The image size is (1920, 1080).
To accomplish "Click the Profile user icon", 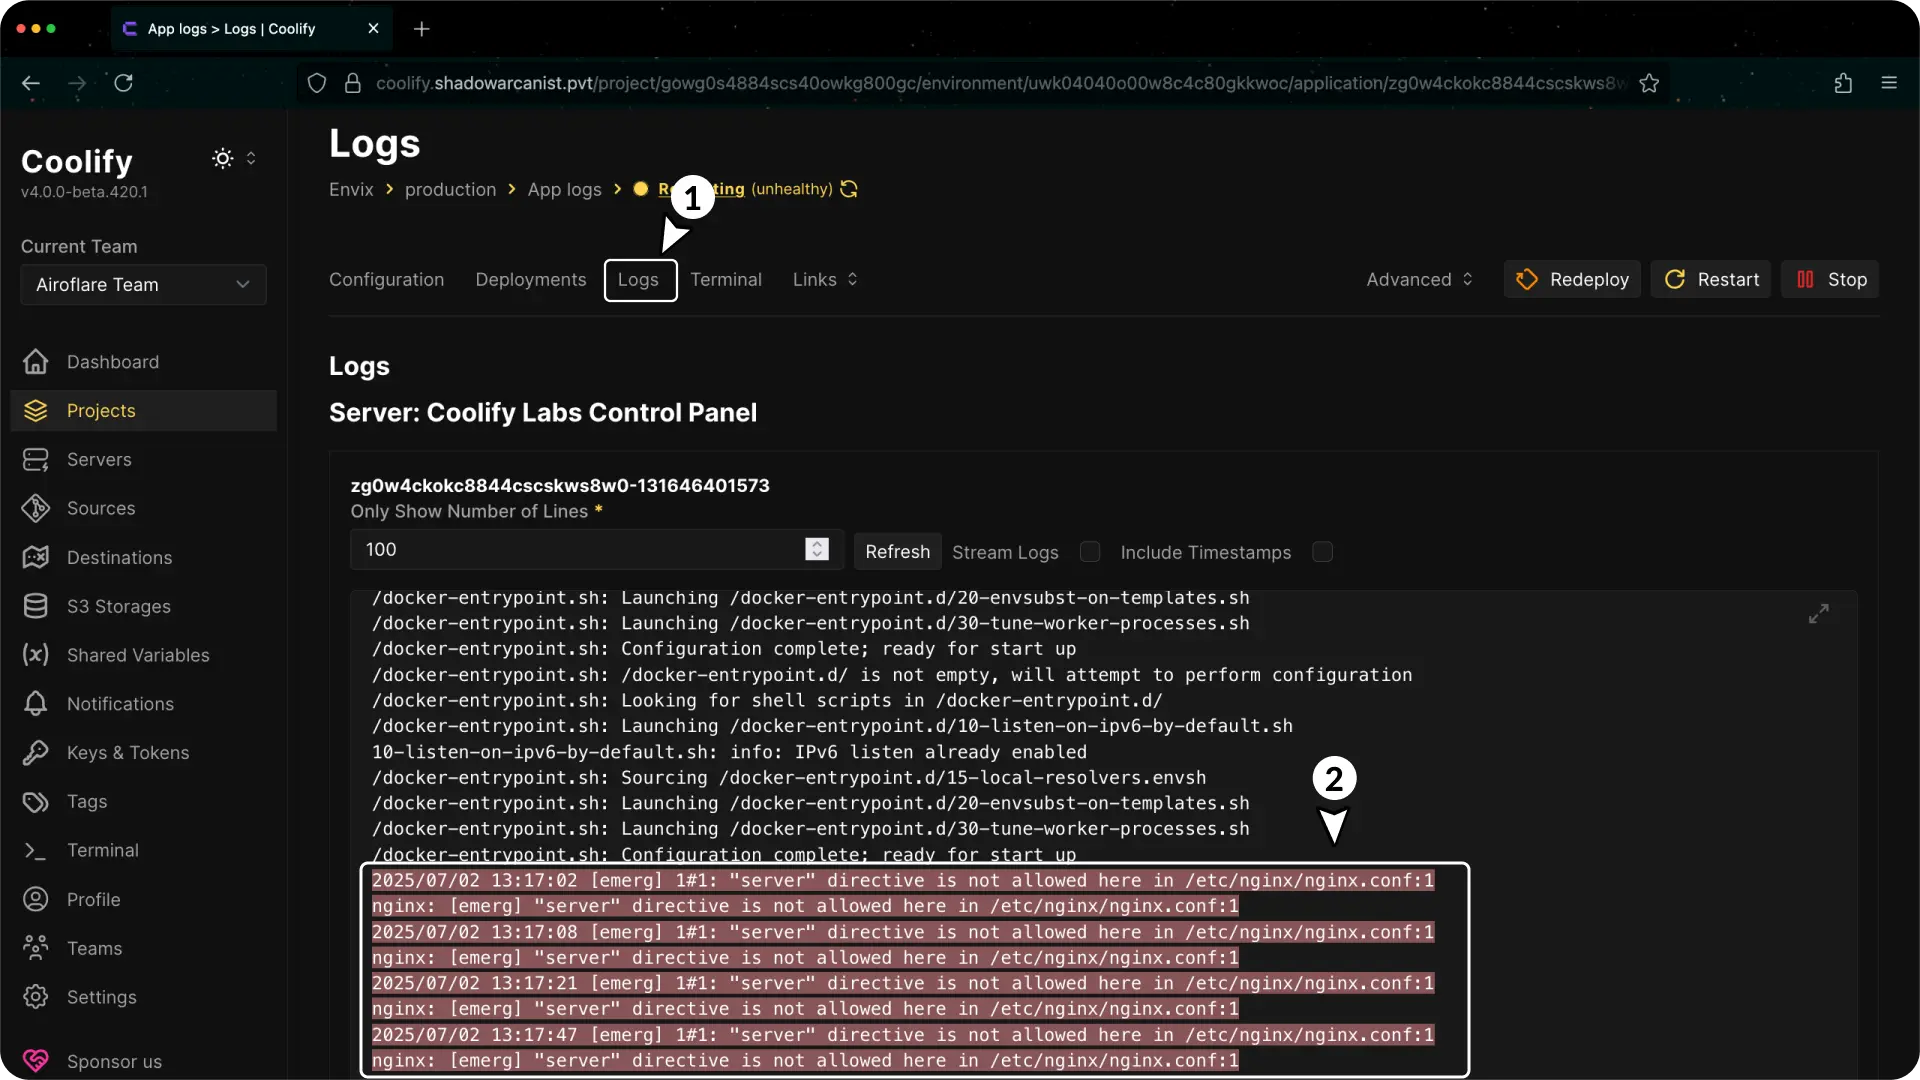I will pos(36,900).
